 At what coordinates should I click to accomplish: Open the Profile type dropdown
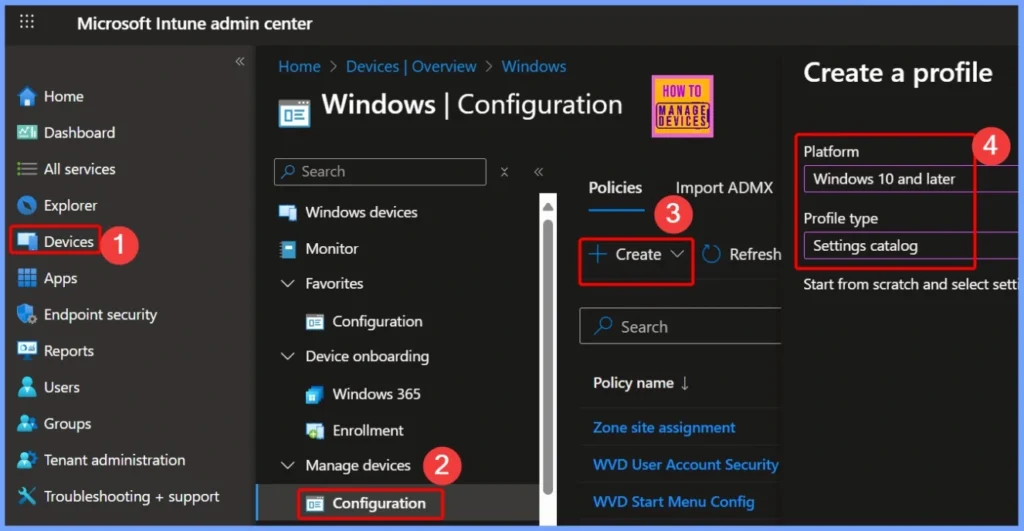(910, 245)
